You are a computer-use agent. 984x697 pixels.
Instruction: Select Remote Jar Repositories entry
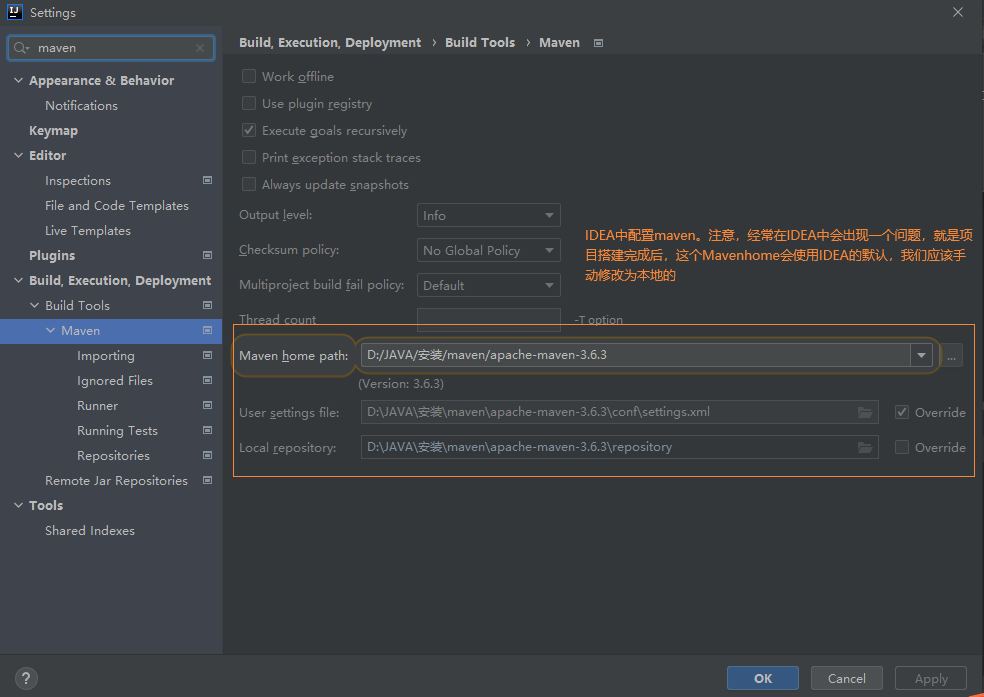116,481
